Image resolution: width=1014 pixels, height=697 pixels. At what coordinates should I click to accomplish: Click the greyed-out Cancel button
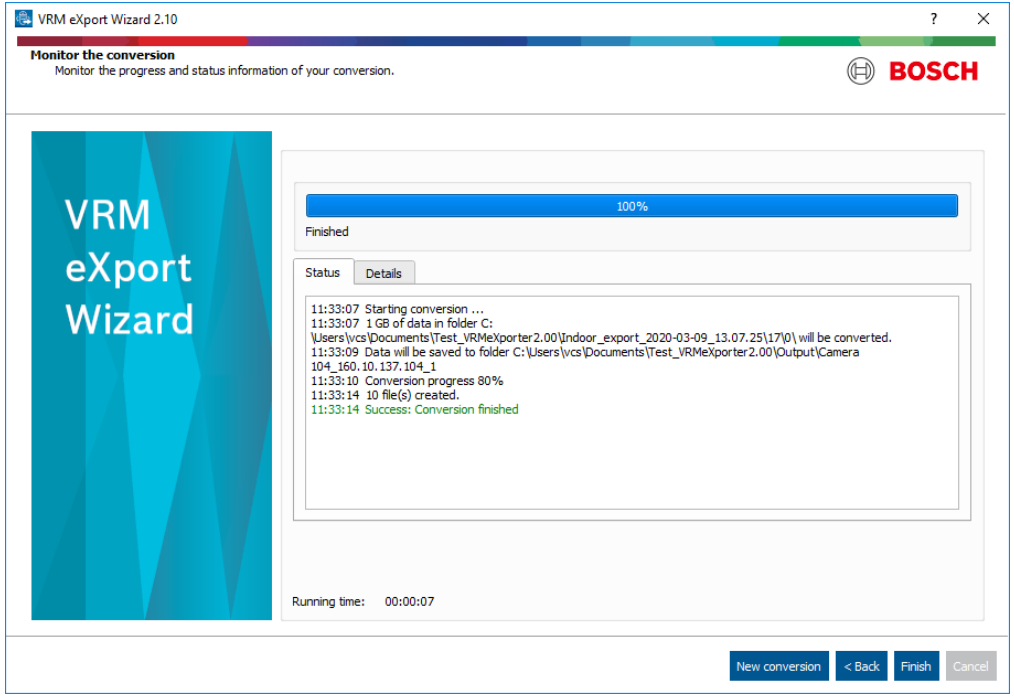click(x=970, y=666)
